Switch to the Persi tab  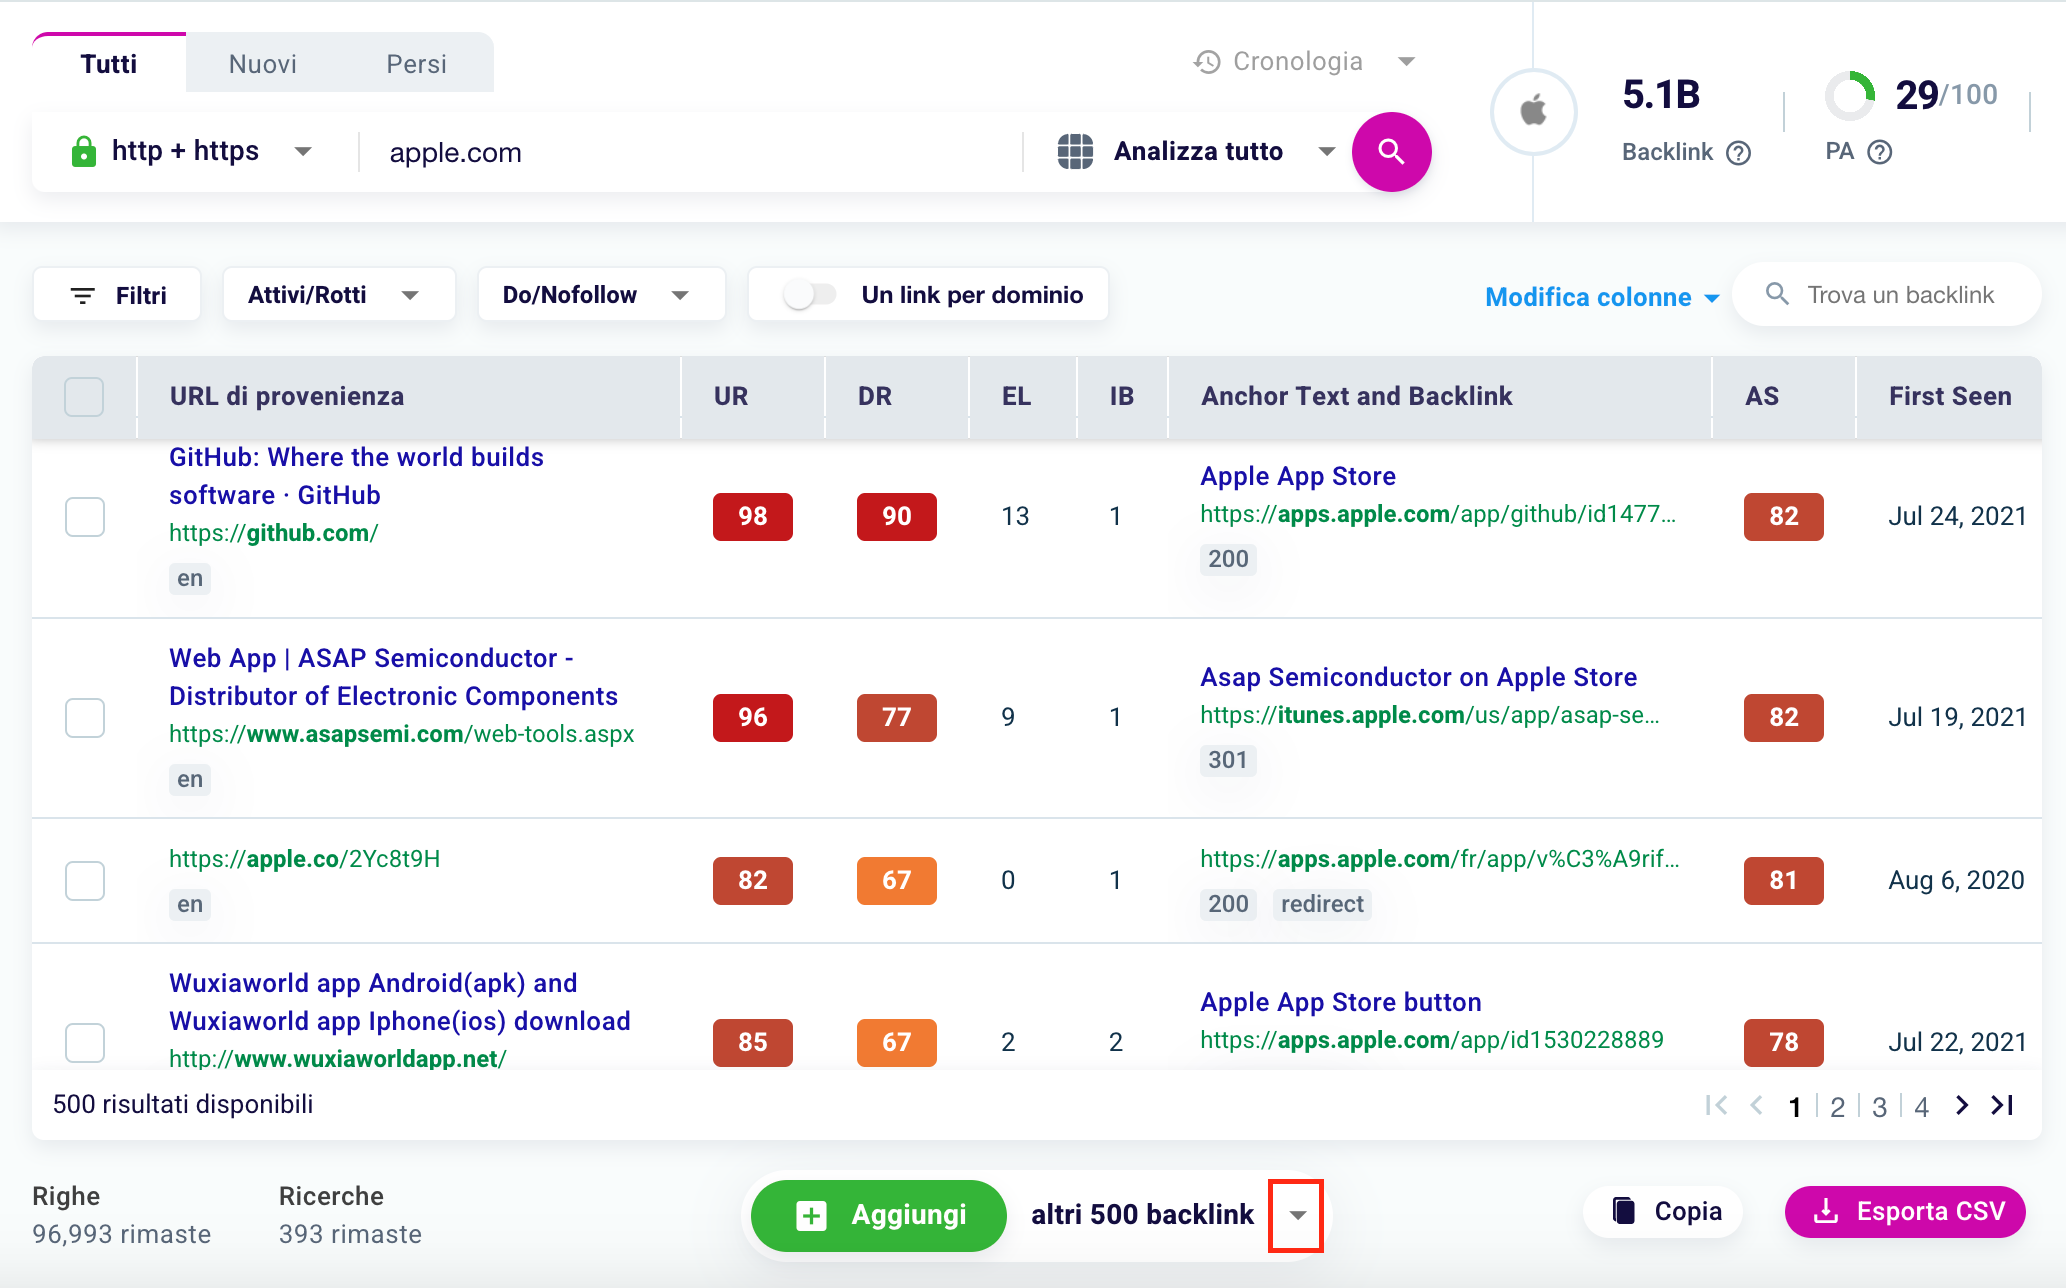tap(416, 64)
